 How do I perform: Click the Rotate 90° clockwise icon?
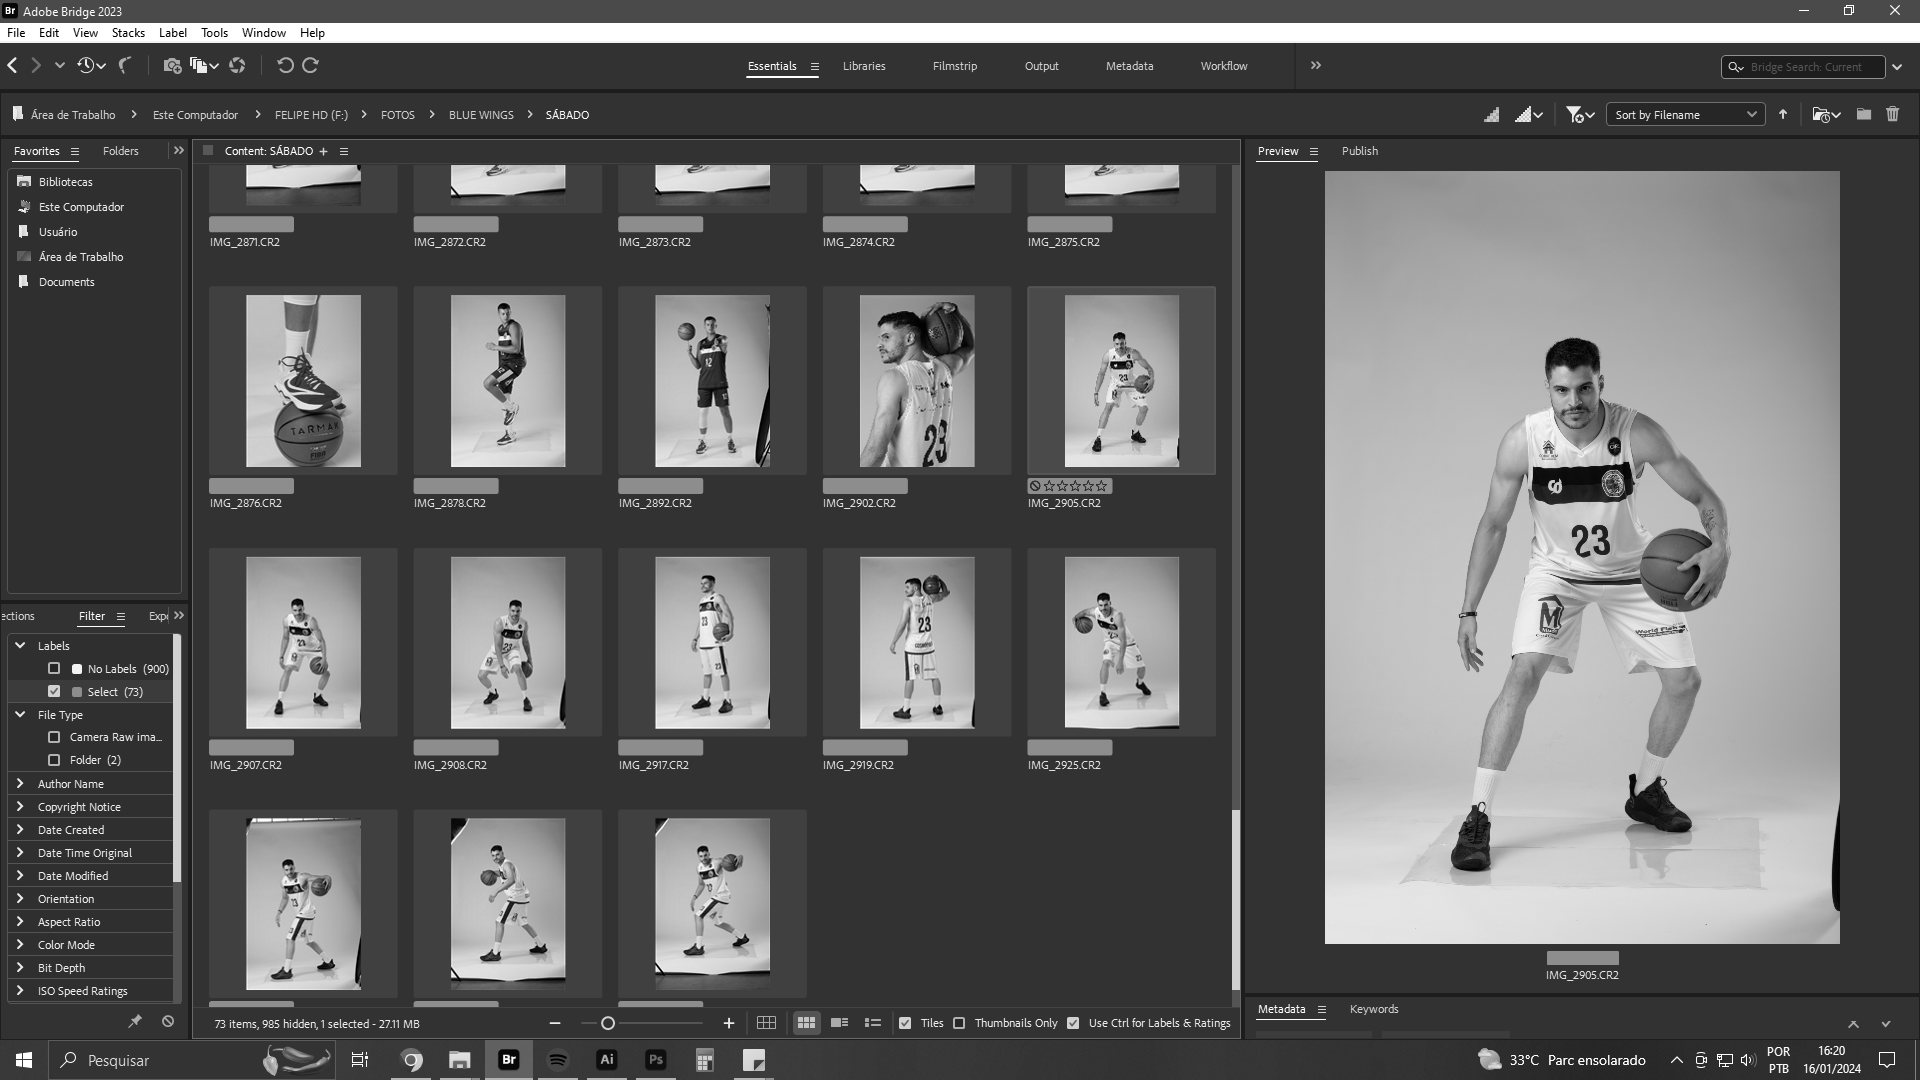tap(310, 66)
